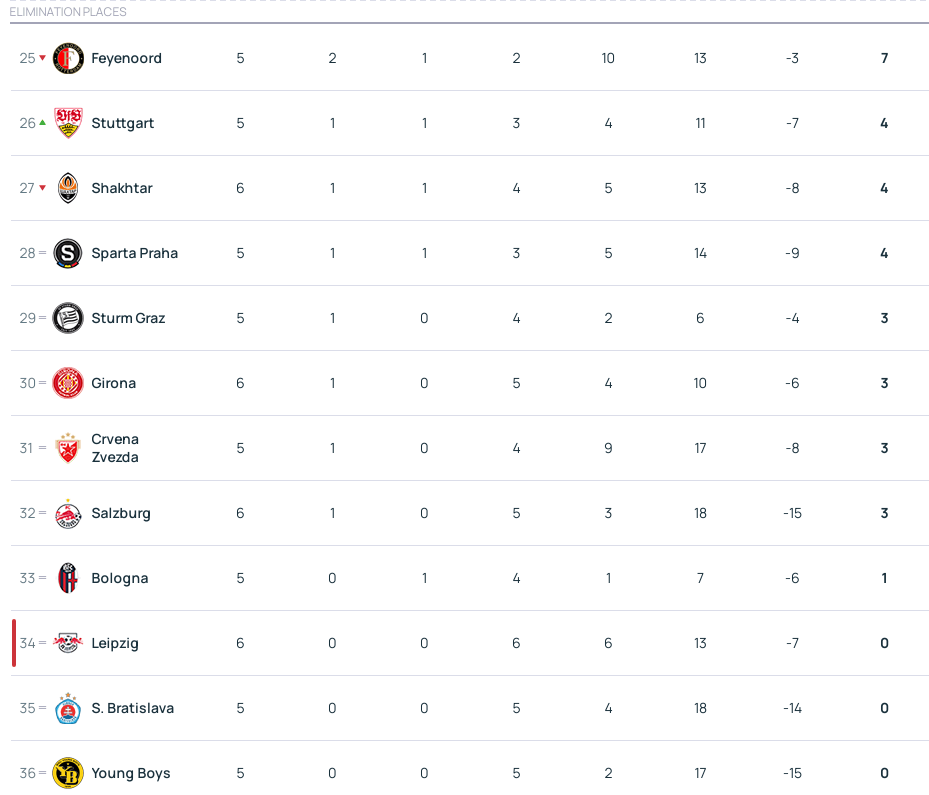Click the Salzburg club logo
Viewport: 929px width, 795px height.
point(68,513)
